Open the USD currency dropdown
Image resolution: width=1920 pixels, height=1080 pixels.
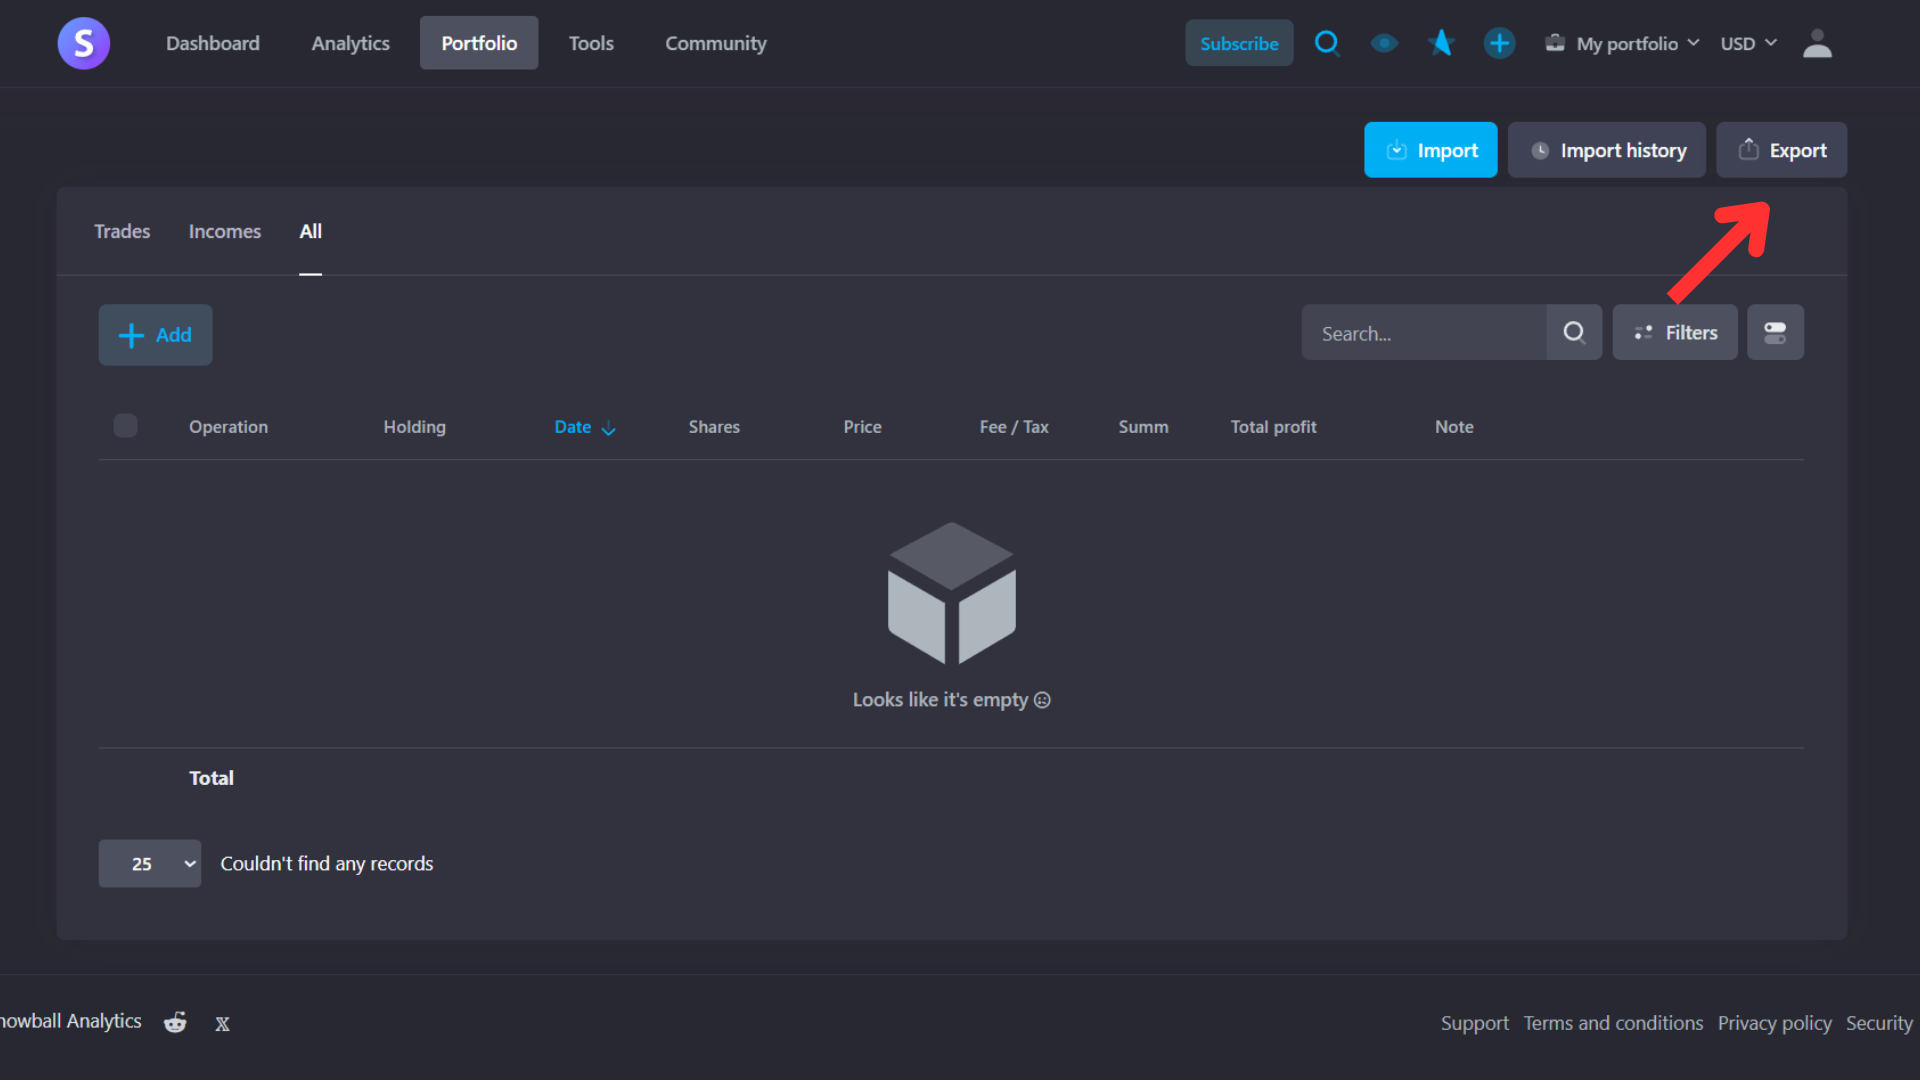coord(1748,43)
